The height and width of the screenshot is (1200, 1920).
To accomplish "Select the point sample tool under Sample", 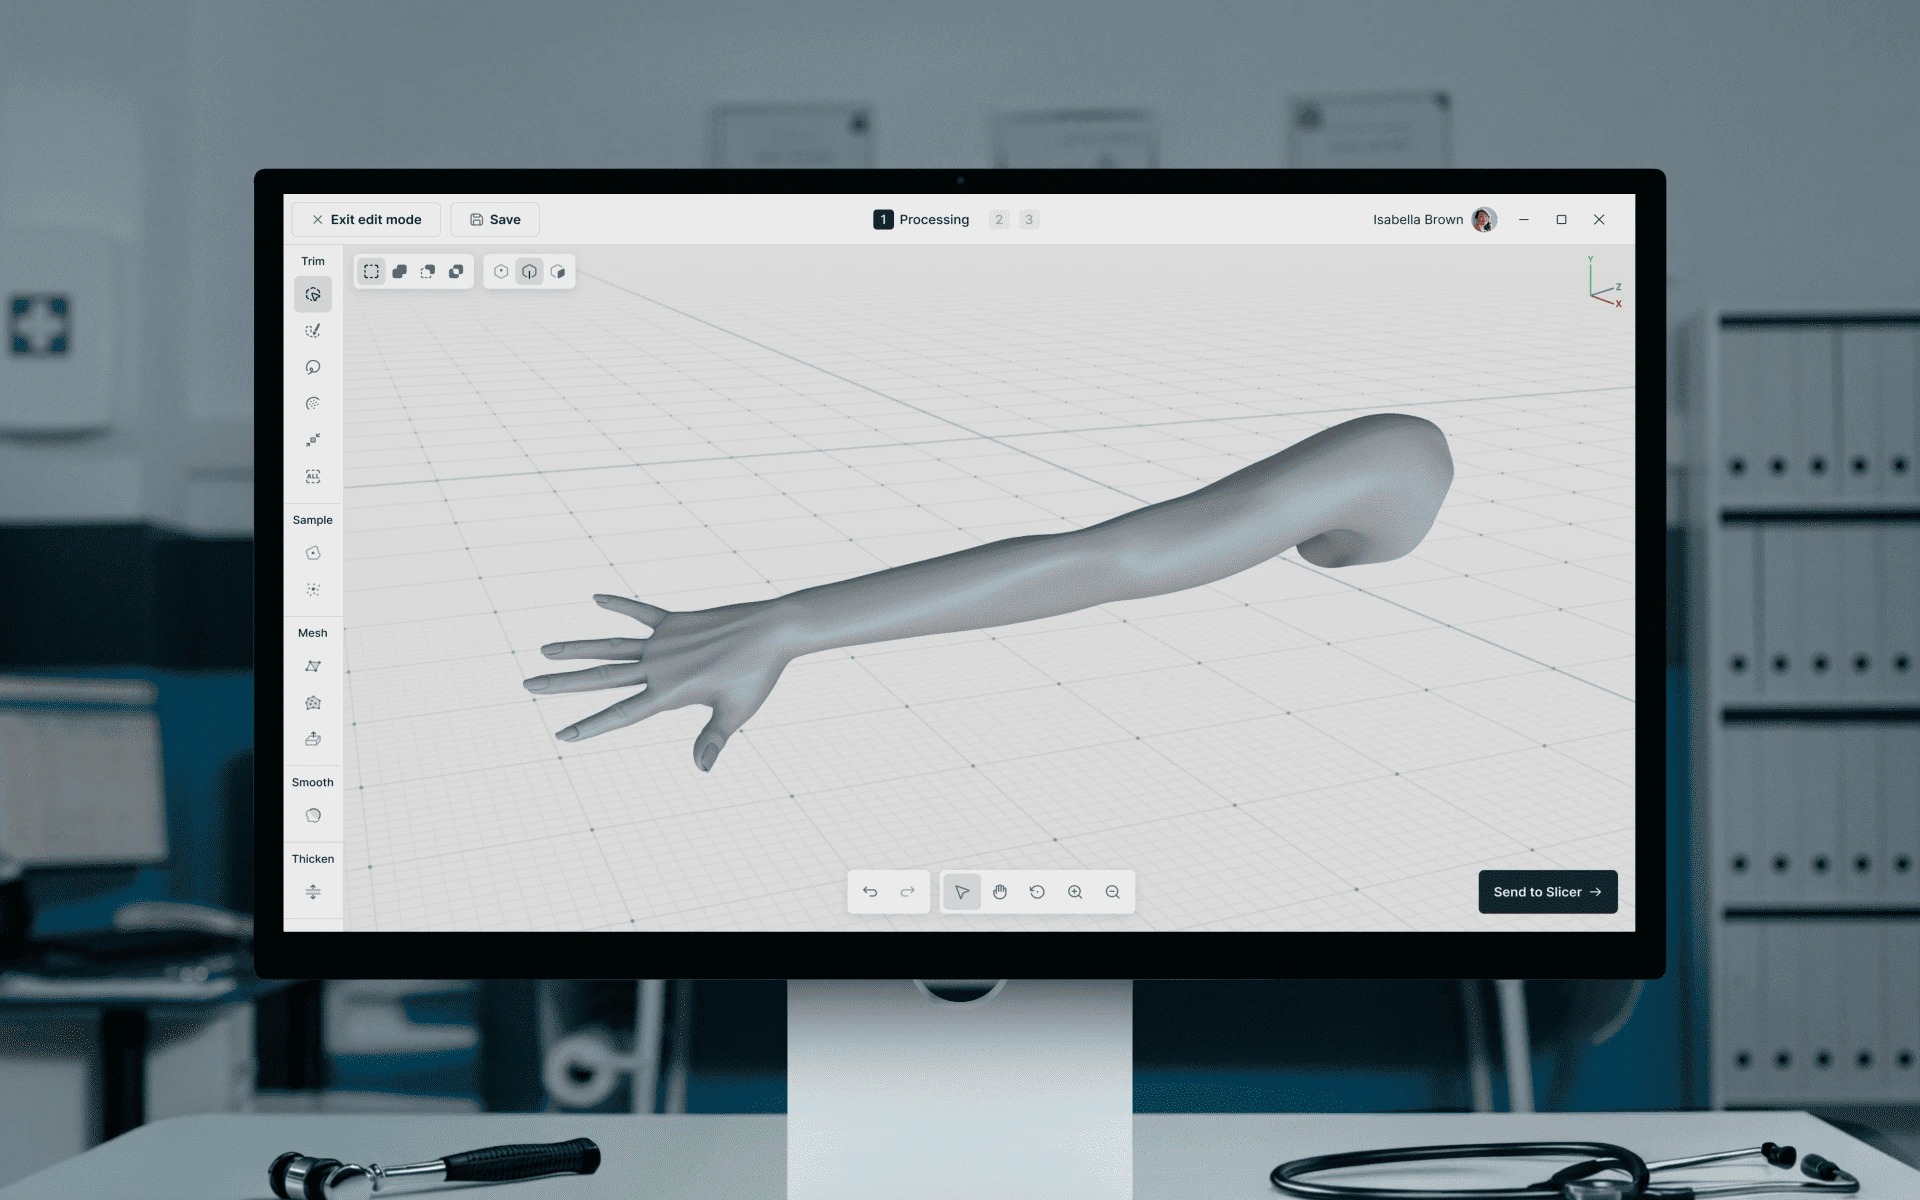I will pos(313,553).
